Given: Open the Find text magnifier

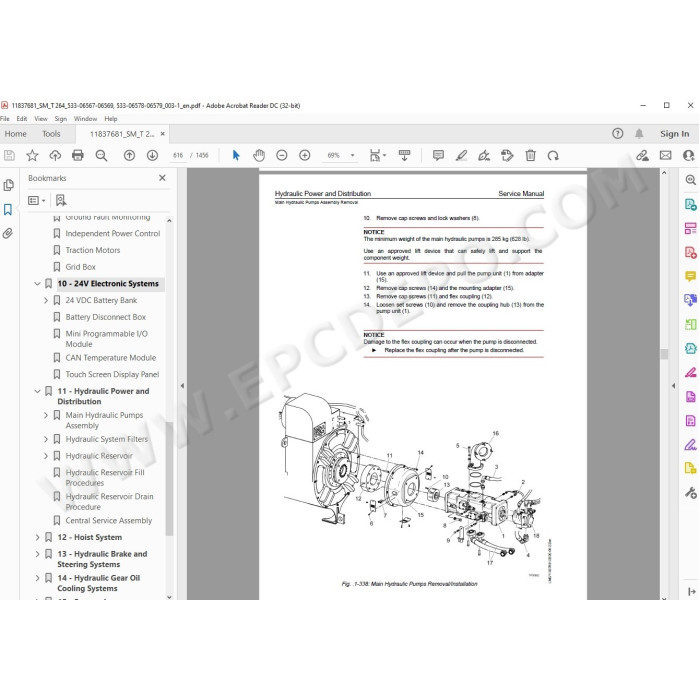Looking at the screenshot, I should (x=101, y=155).
